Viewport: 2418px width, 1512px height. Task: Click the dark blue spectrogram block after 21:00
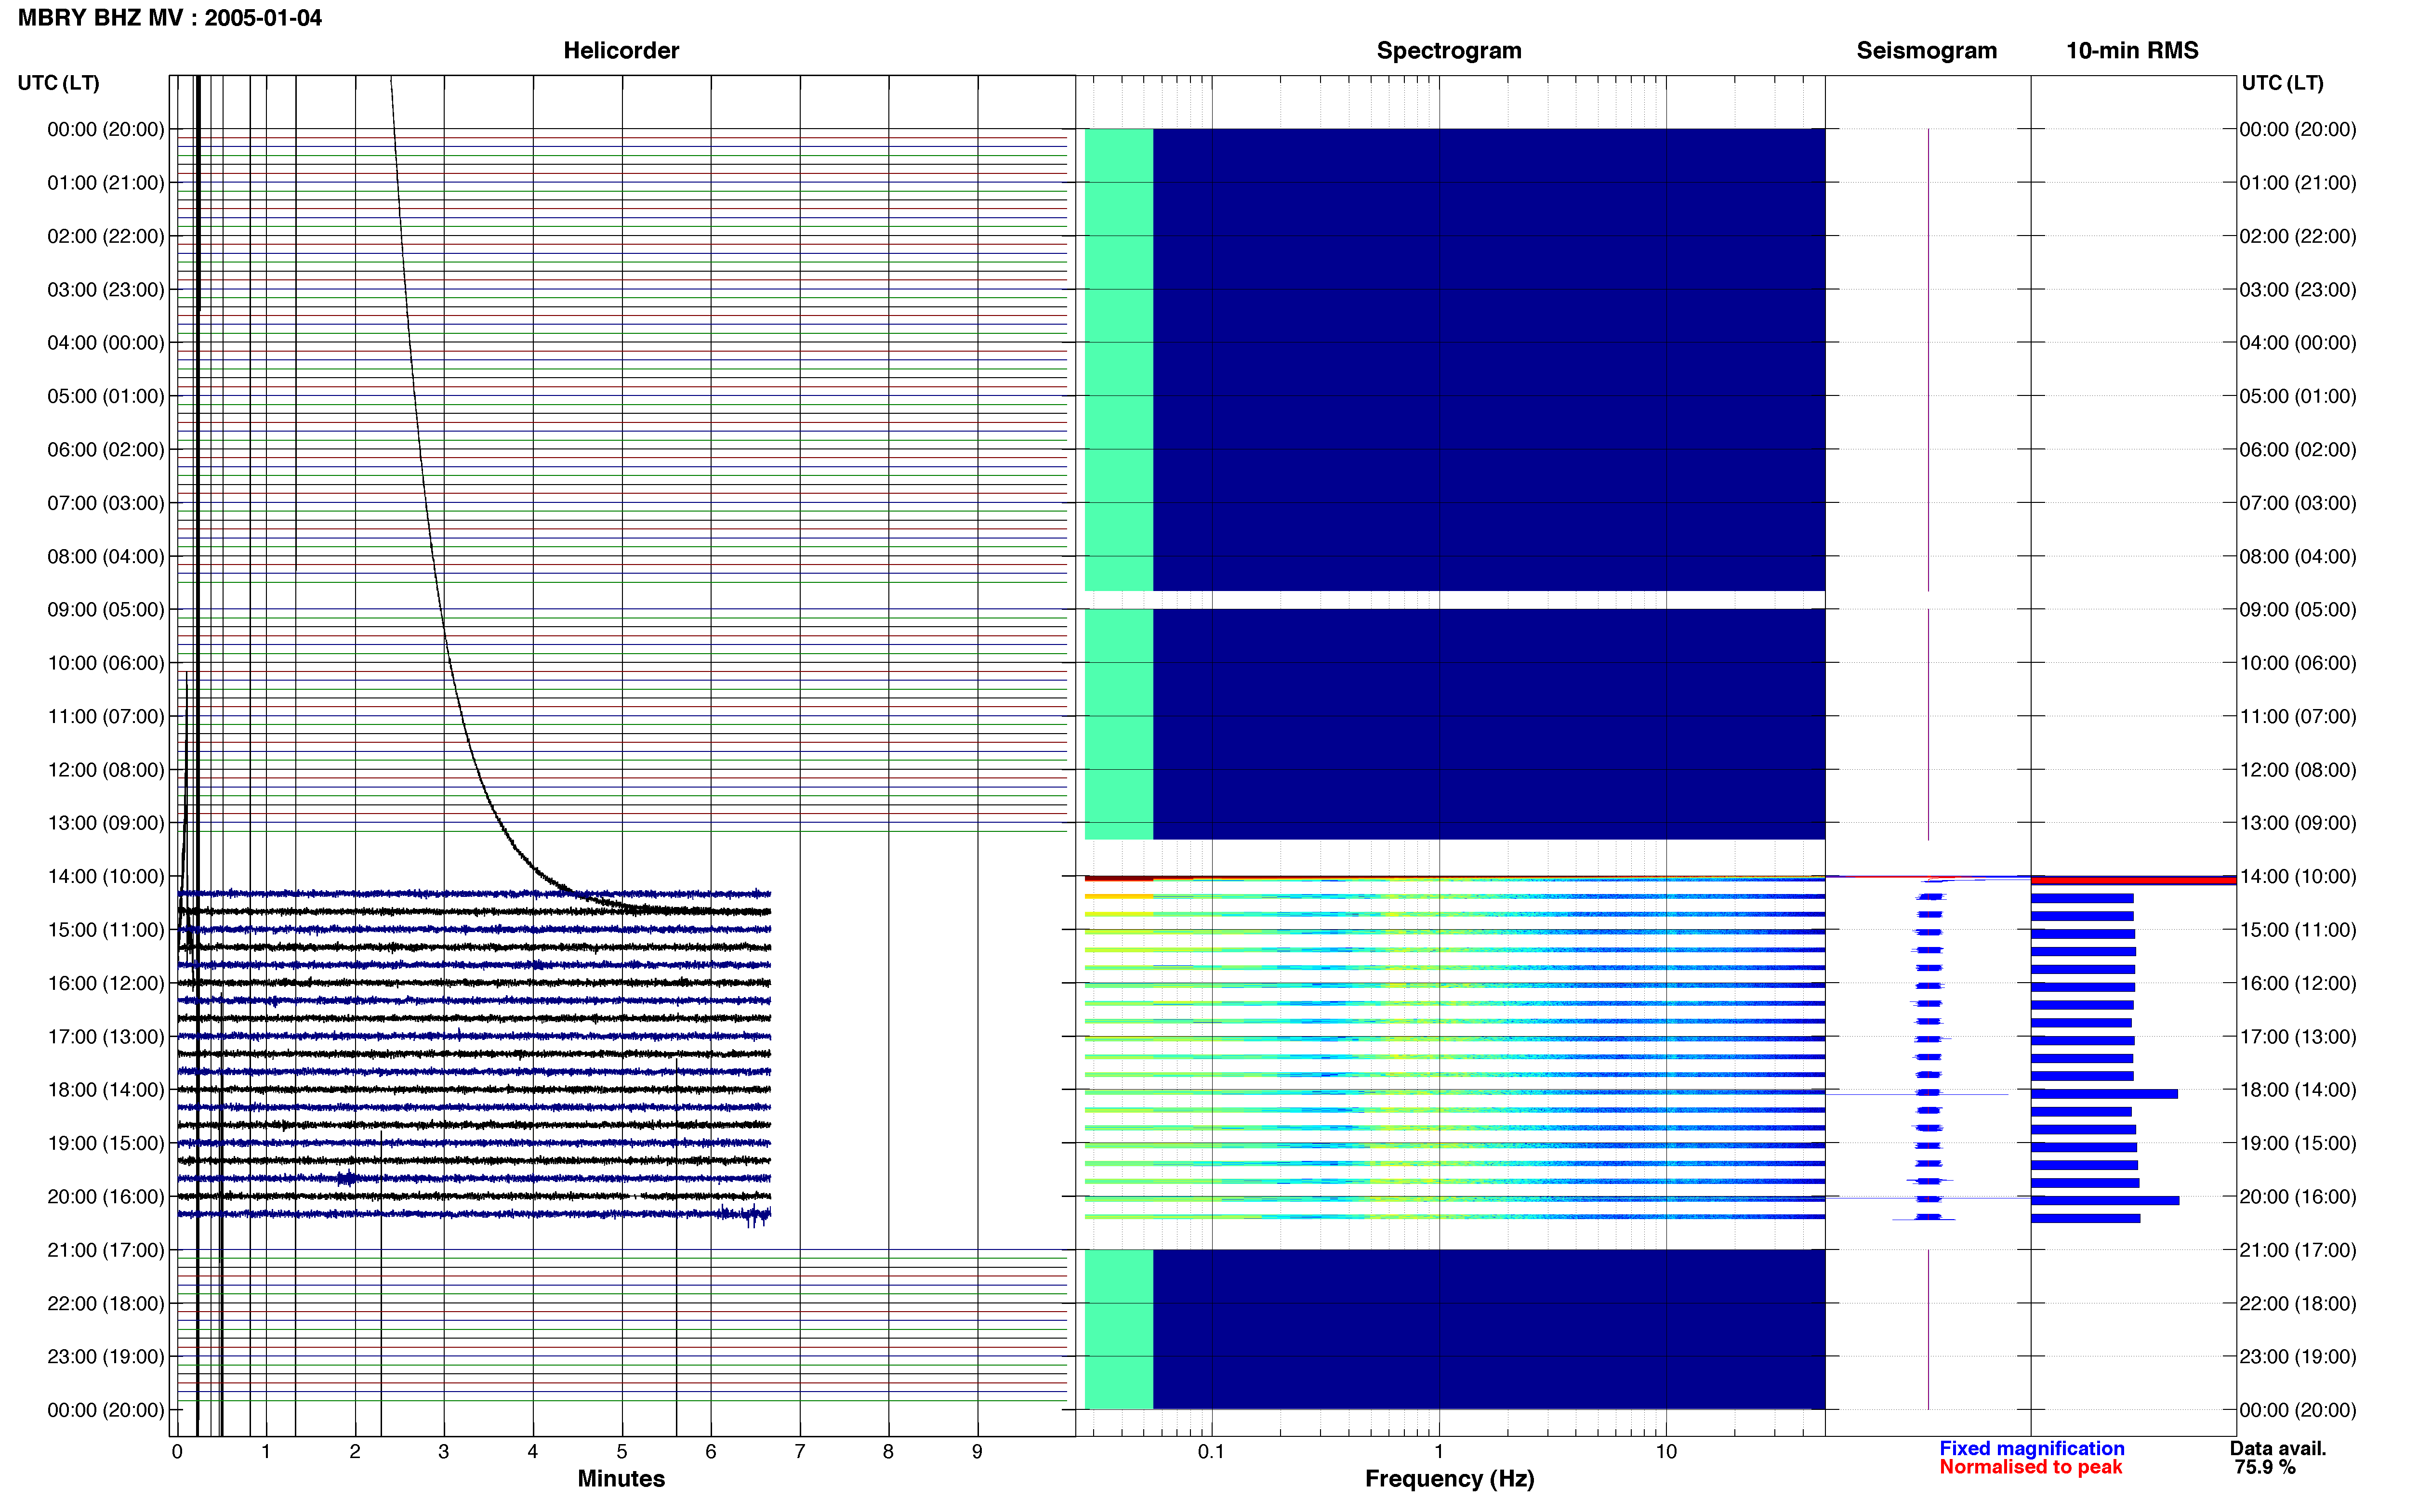pyautogui.click(x=1489, y=1329)
